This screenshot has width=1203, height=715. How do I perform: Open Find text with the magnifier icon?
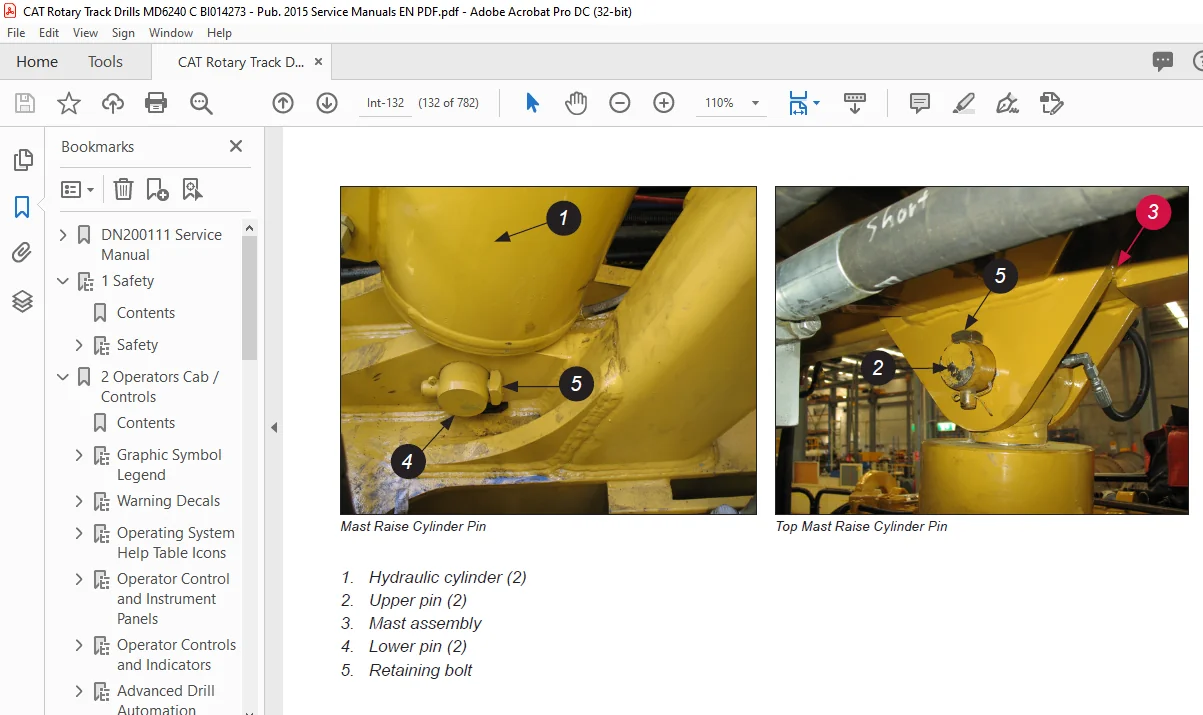pos(201,103)
